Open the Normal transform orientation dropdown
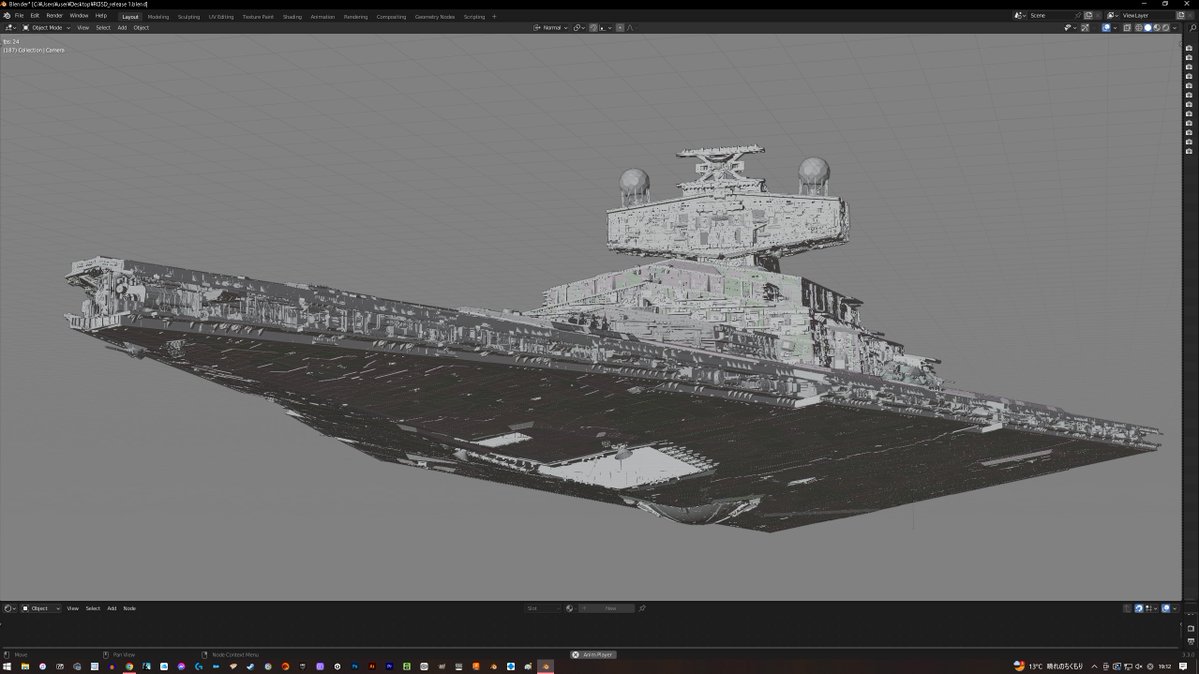Screen dimensions: 1199x674 [x=551, y=28]
